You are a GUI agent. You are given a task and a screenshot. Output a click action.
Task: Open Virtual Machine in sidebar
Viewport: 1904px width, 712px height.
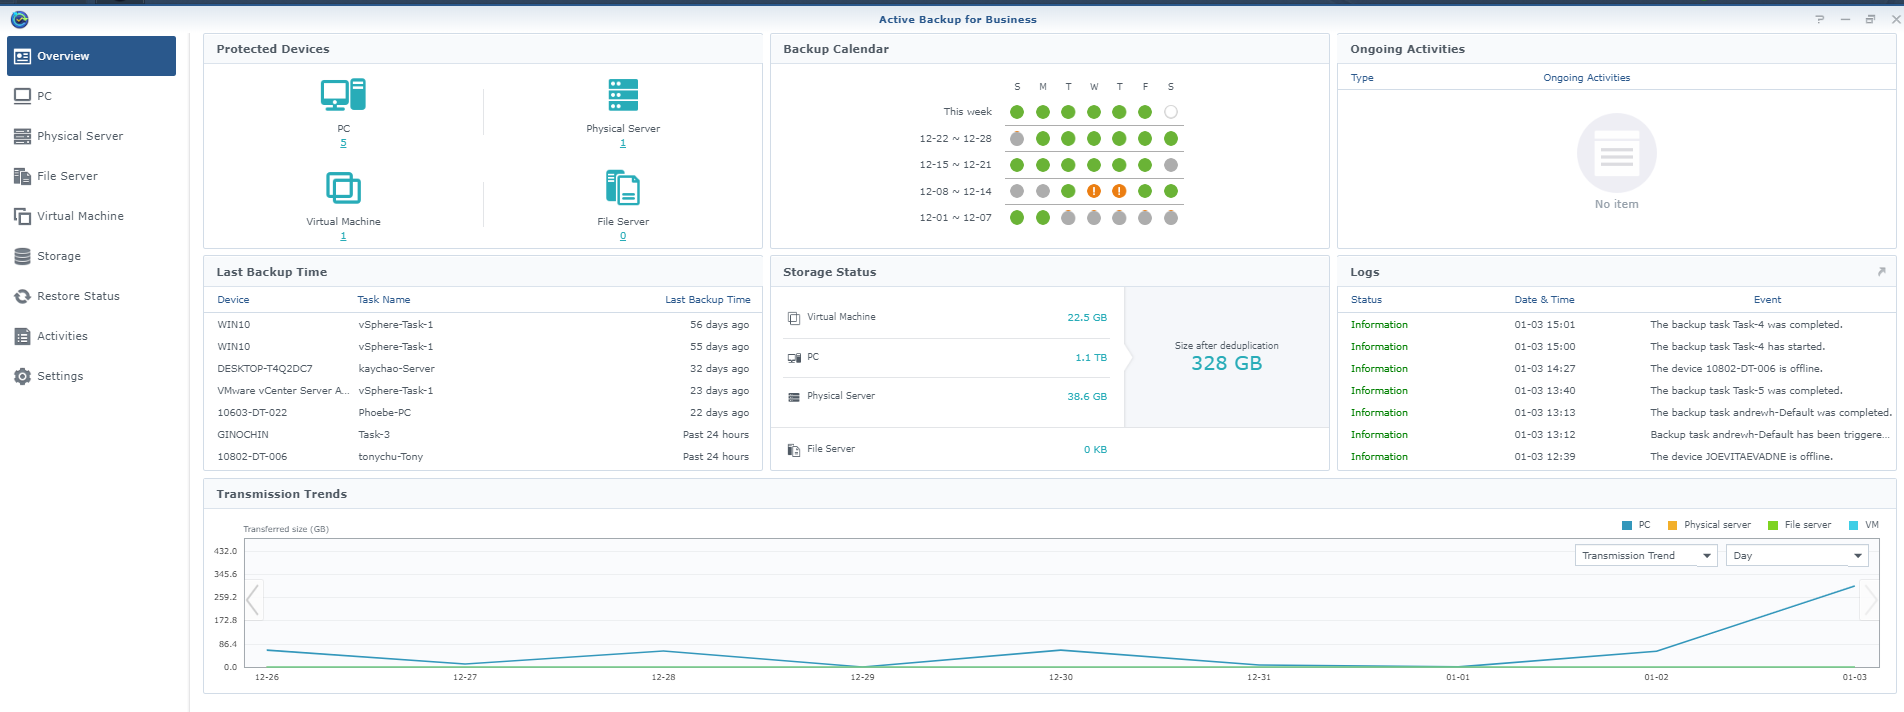[91, 216]
